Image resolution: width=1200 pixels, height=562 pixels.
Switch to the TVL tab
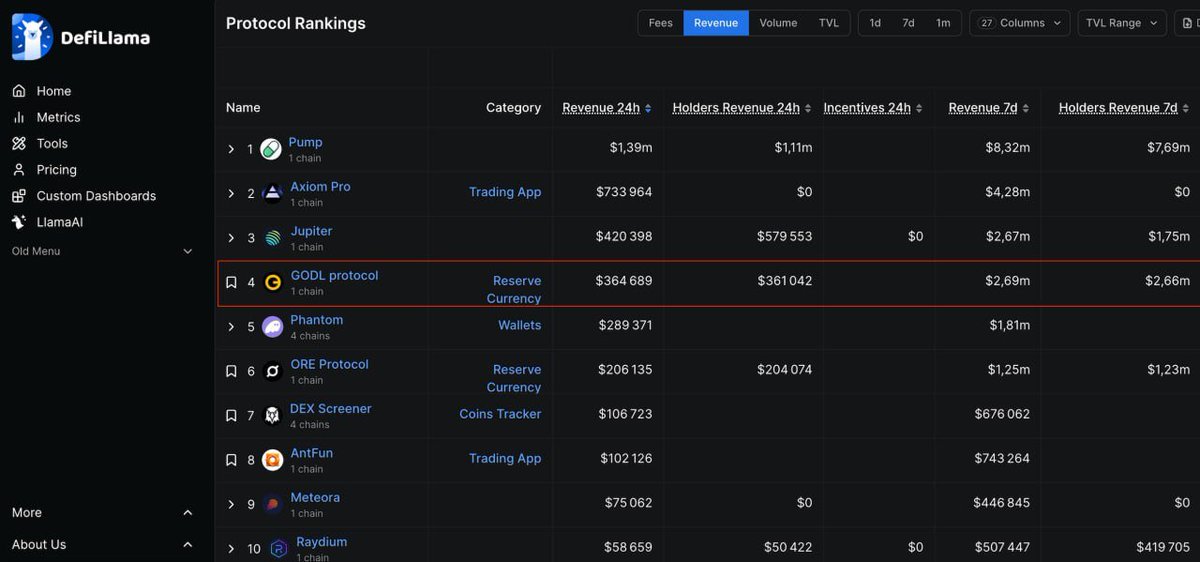coord(829,23)
